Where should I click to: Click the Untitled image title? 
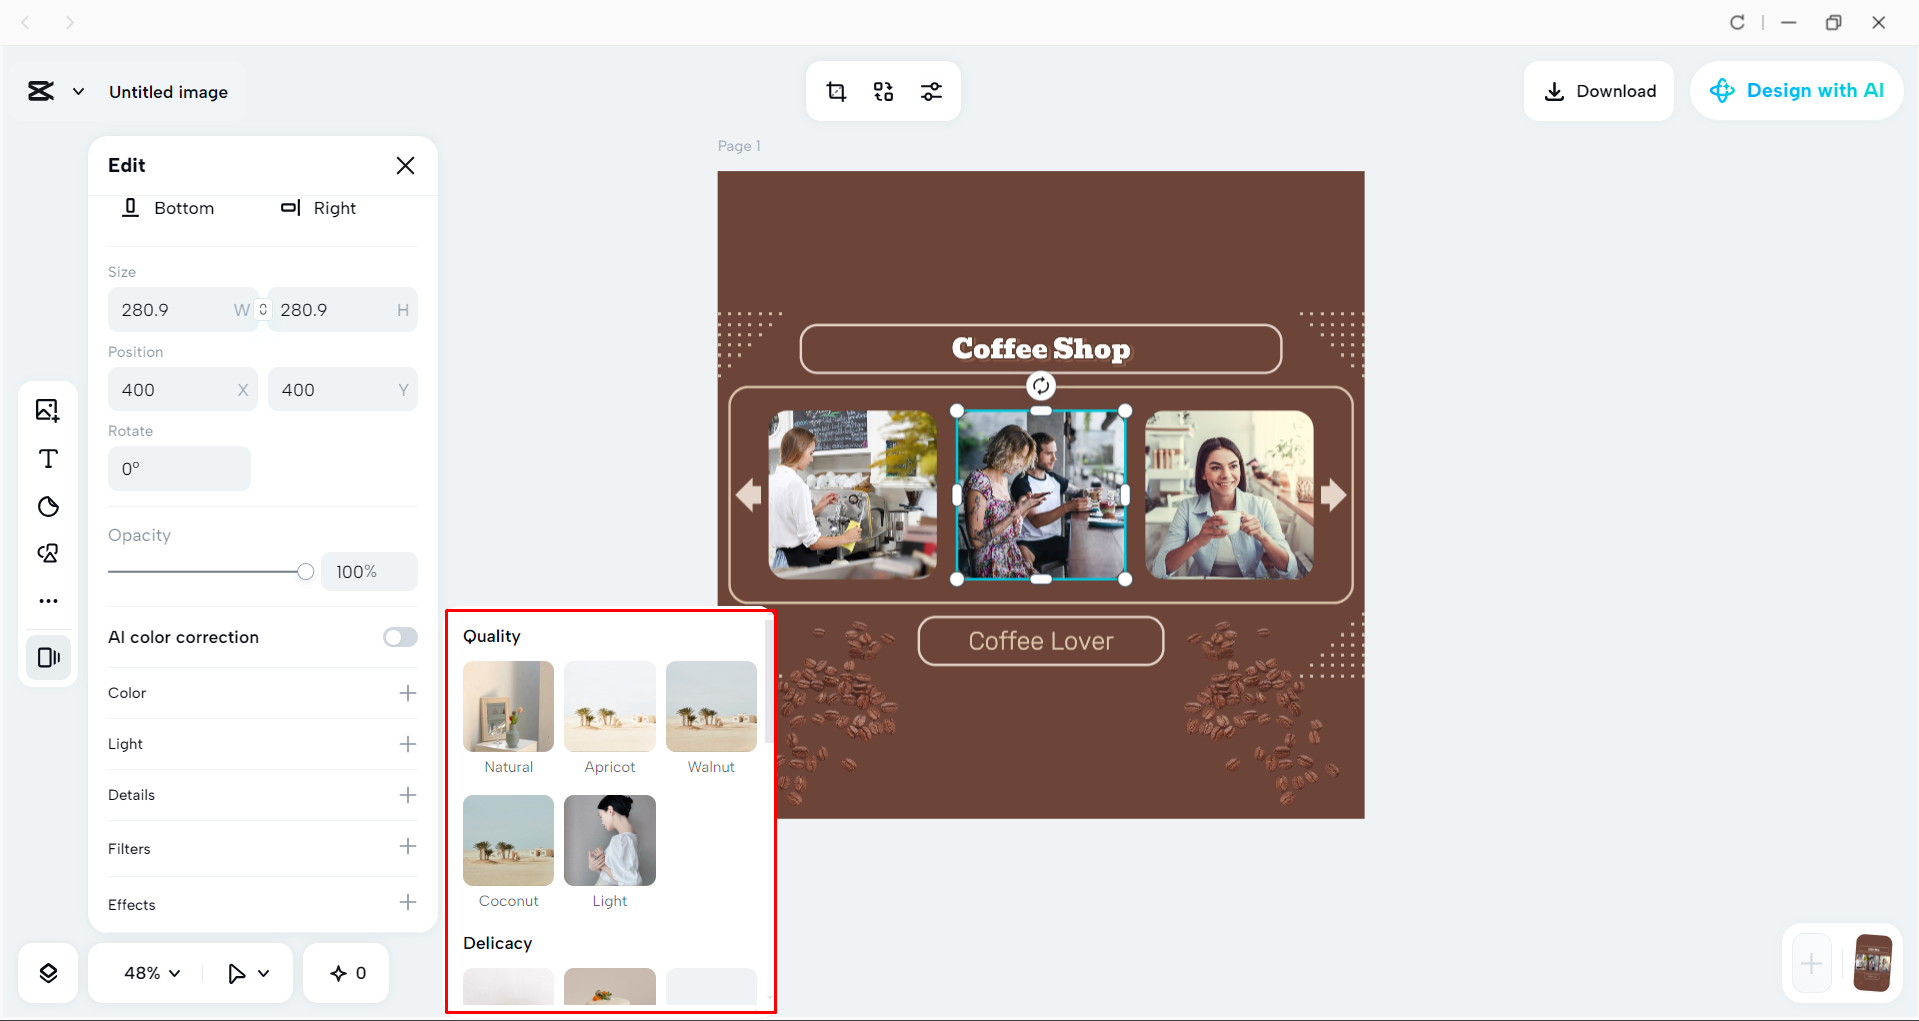168,91
